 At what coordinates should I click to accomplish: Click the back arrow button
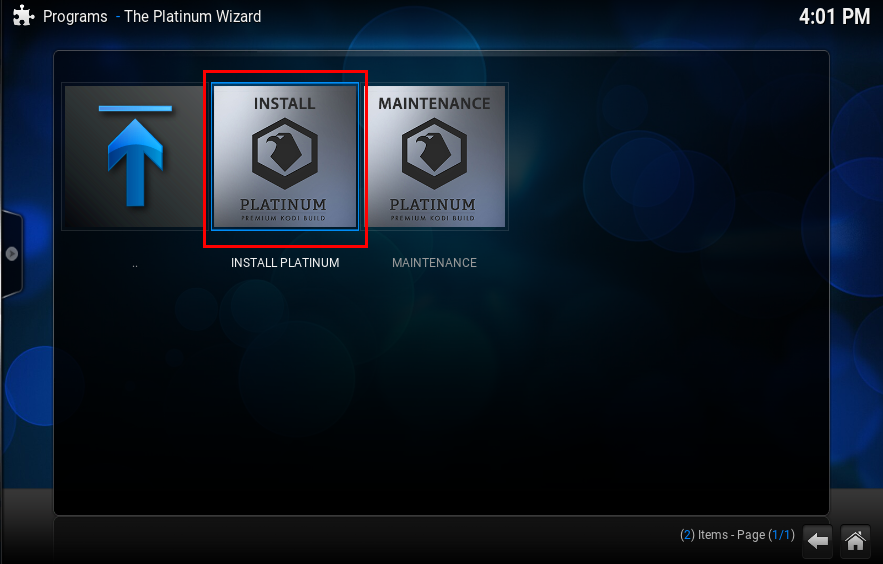817,541
